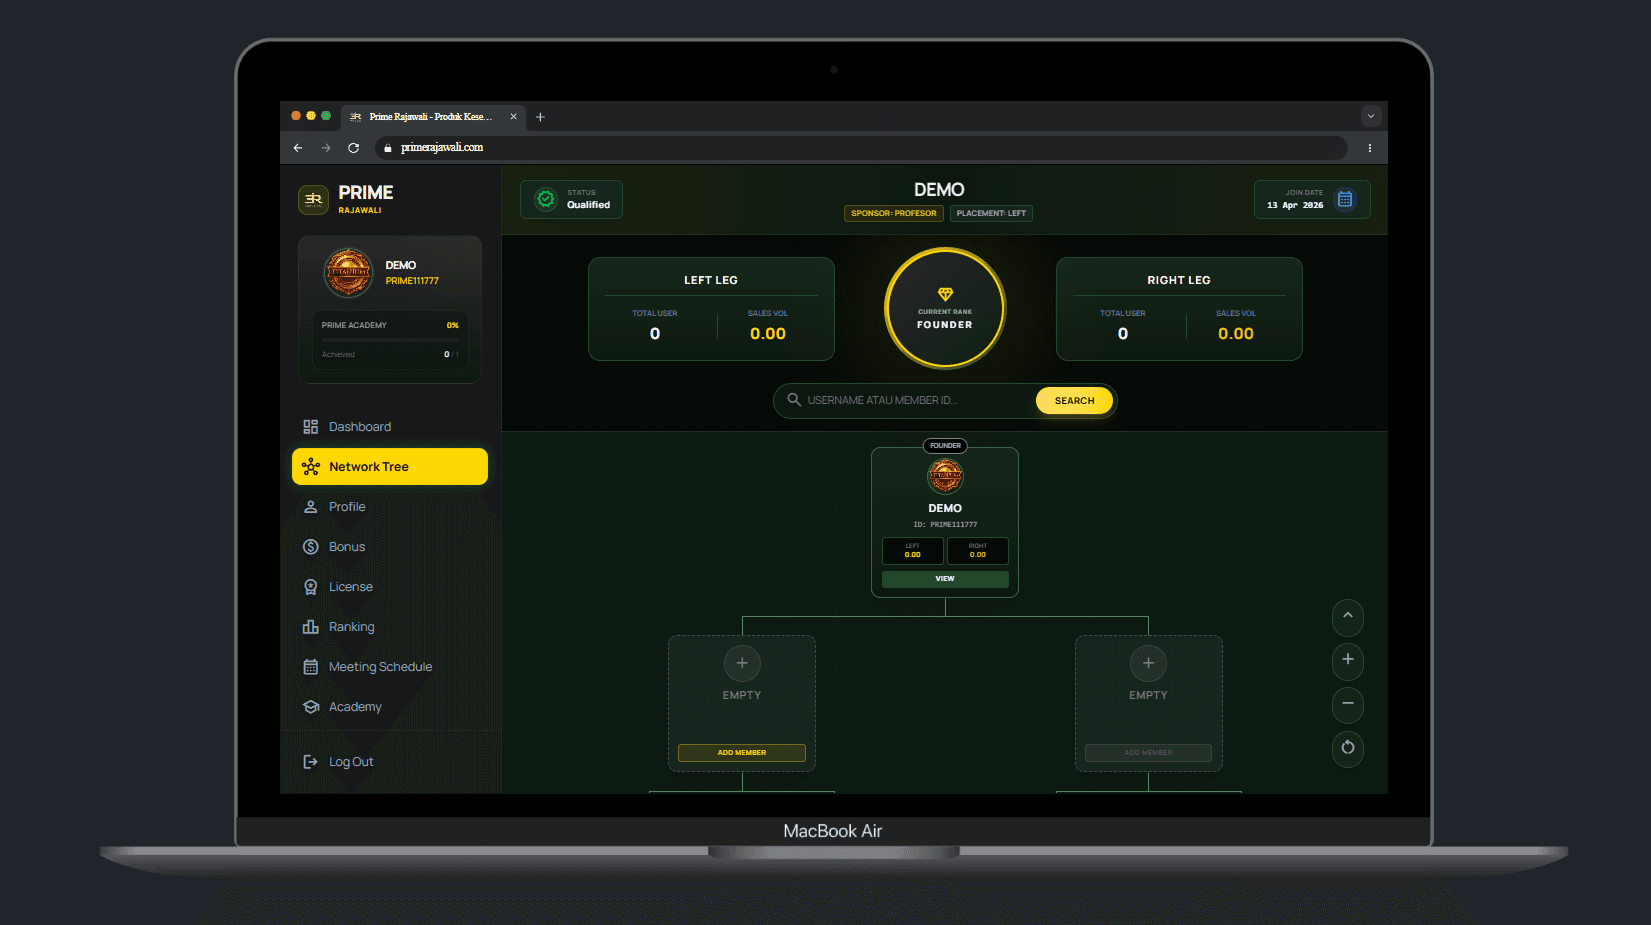Click the Meeting Schedule calendar icon
1651x925 pixels.
[311, 667]
